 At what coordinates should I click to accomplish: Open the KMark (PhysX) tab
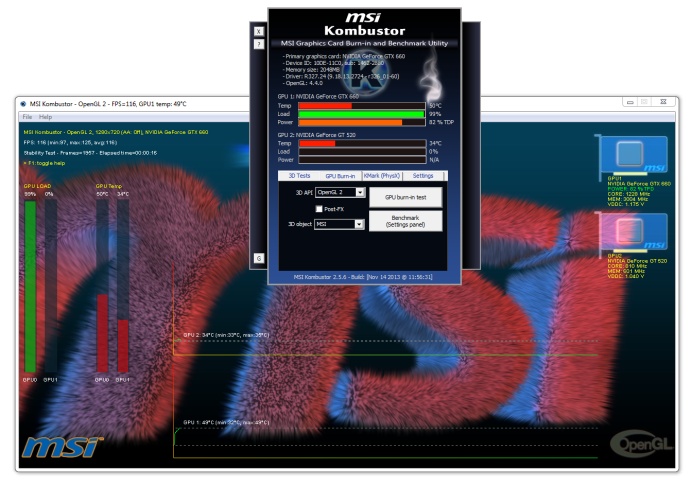click(x=382, y=176)
